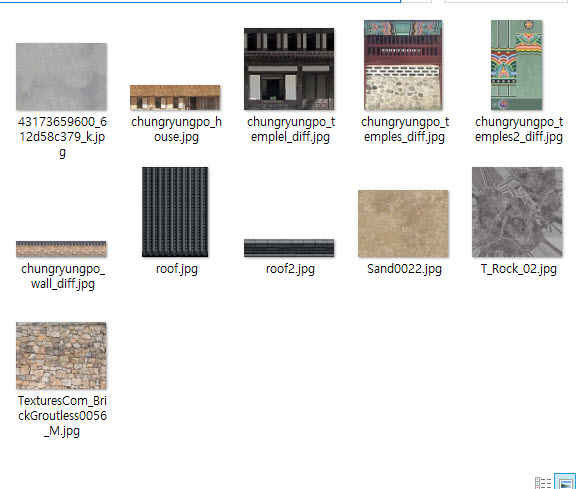Screen dimensions: 579x489
Task: Click the file name roof.jpg
Action: coord(177,269)
